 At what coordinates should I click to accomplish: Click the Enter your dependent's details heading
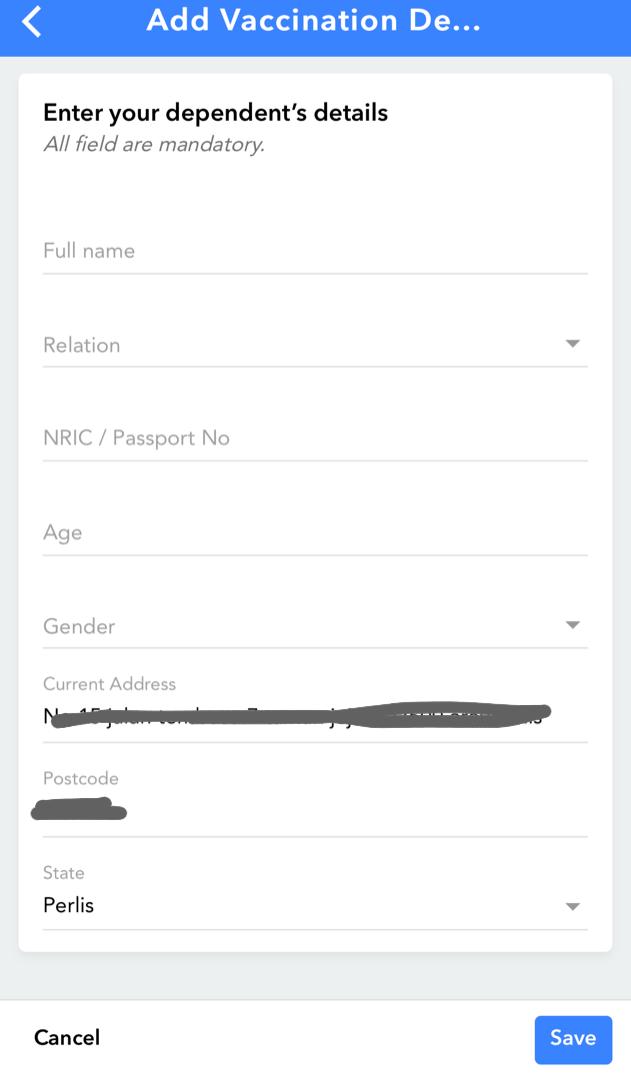click(215, 112)
